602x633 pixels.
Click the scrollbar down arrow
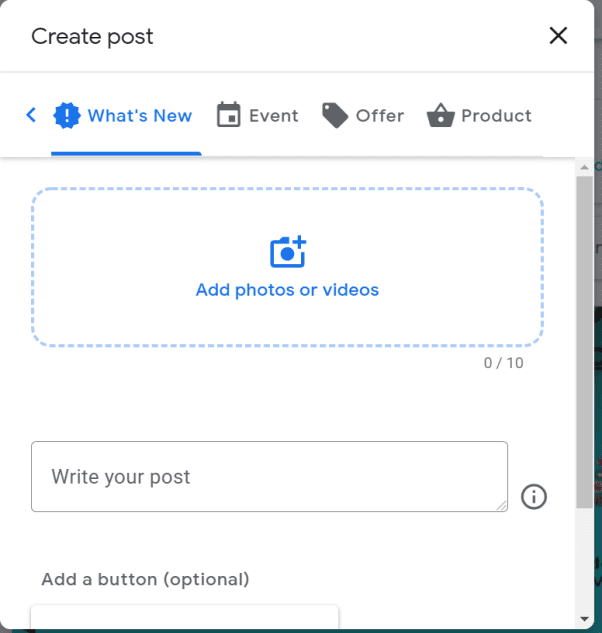(x=584, y=618)
